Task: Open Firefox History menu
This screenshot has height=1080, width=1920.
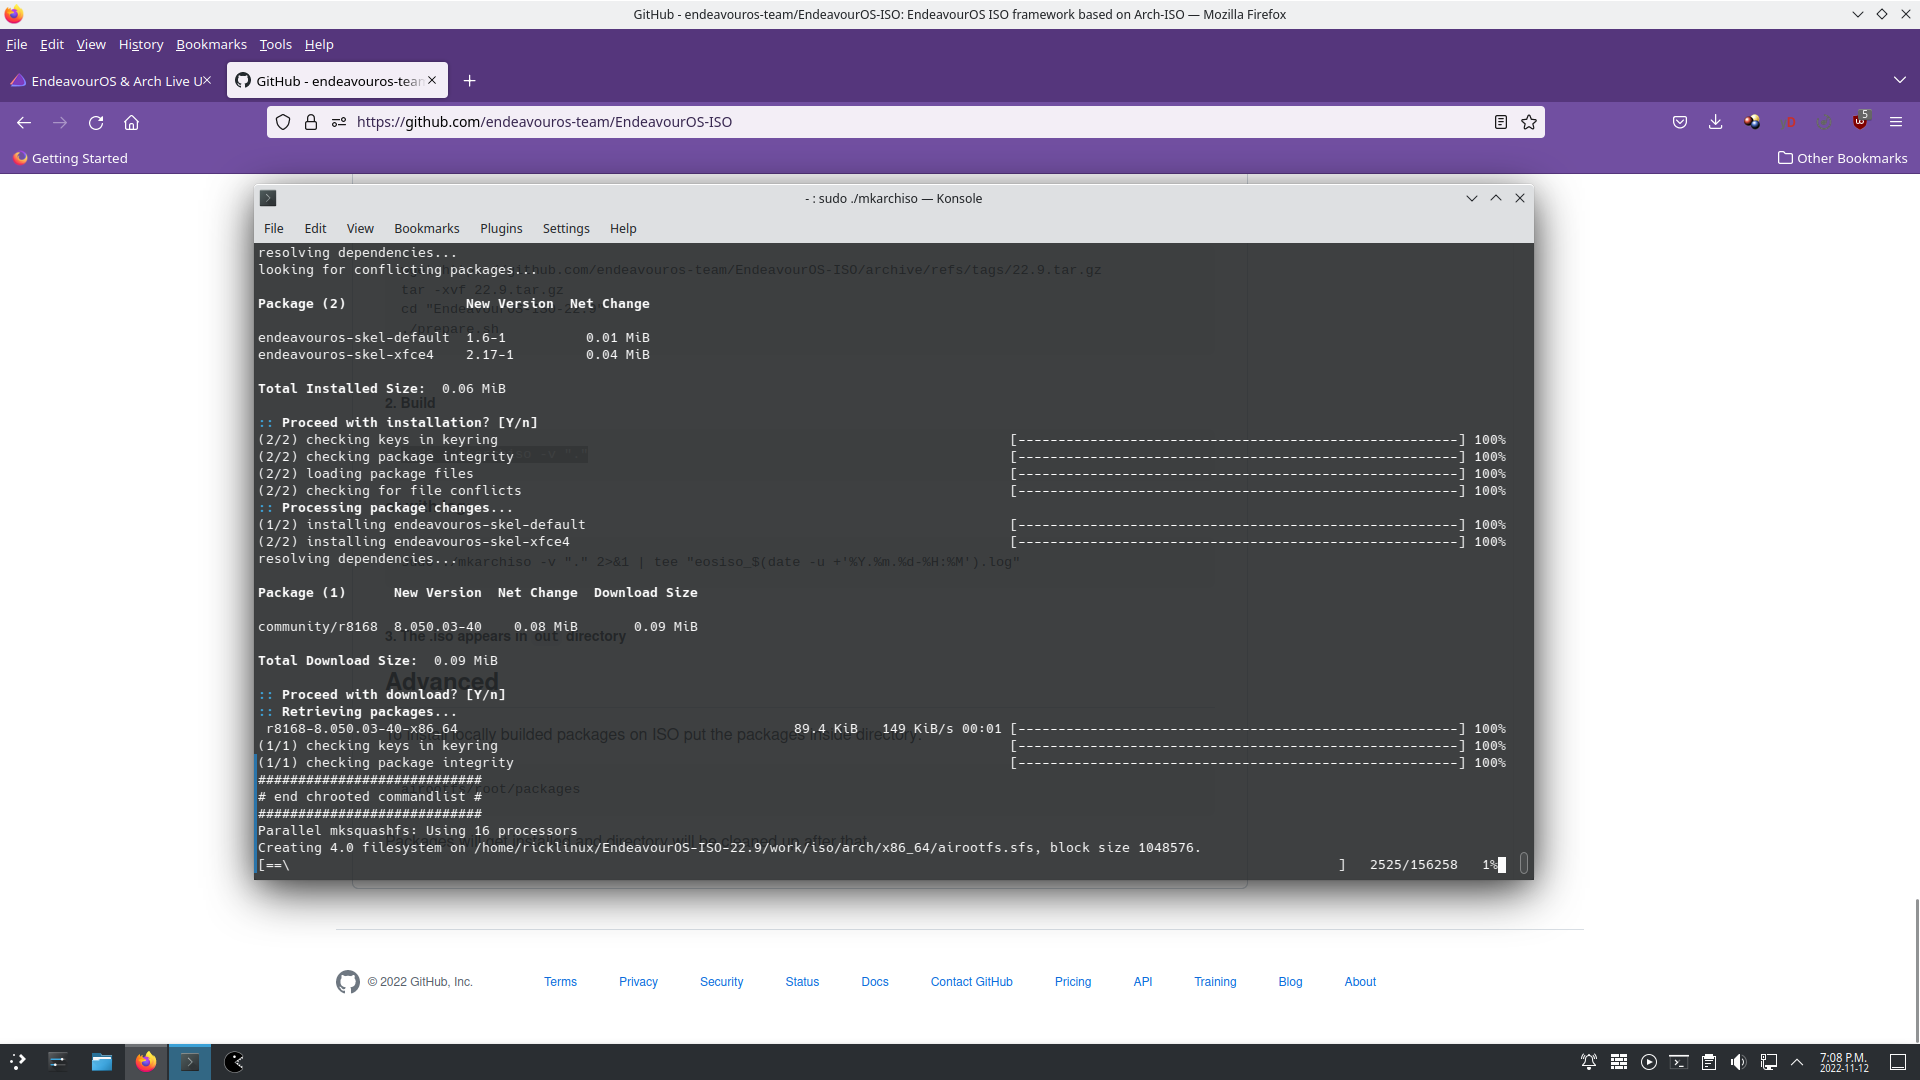Action: pyautogui.click(x=141, y=44)
